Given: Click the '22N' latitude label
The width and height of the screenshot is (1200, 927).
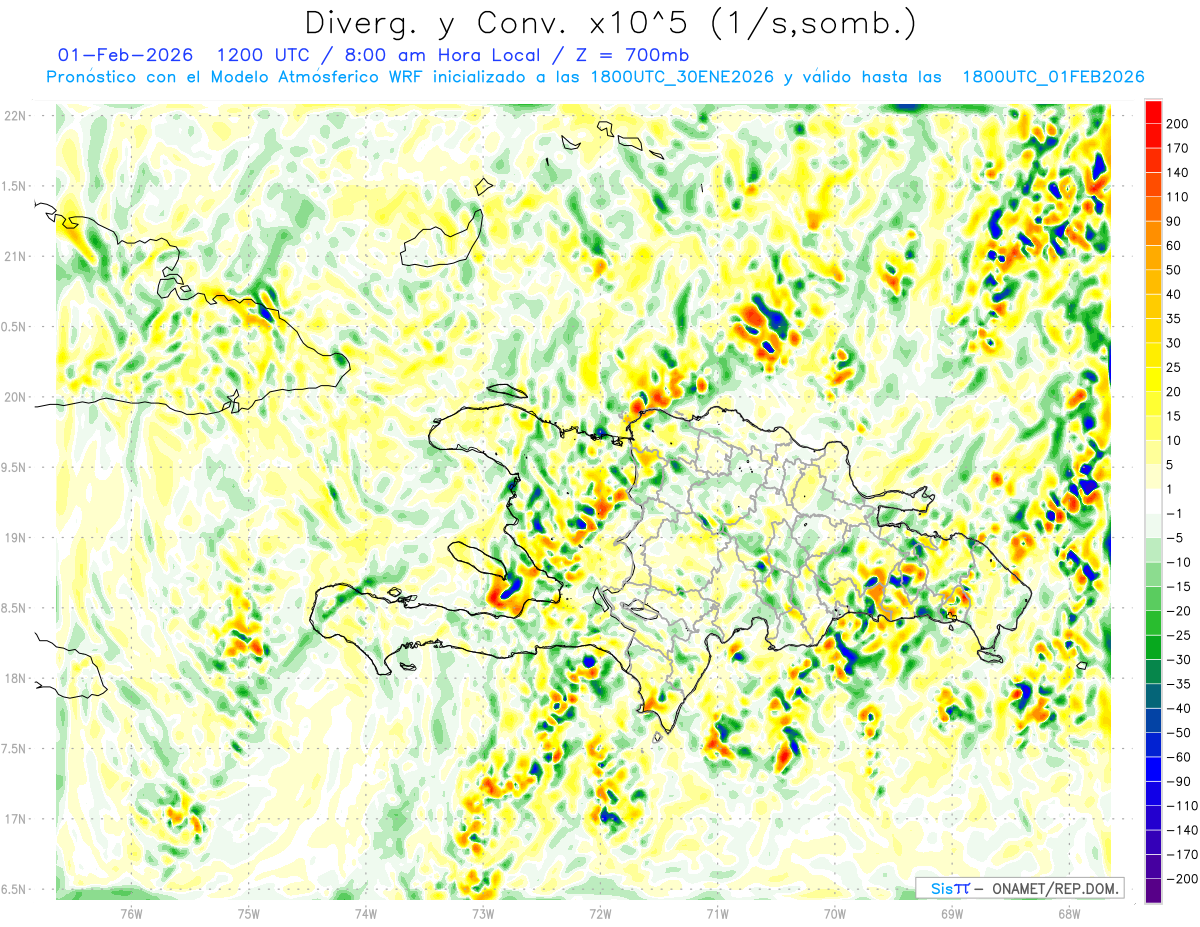Looking at the screenshot, I should pyautogui.click(x=16, y=116).
